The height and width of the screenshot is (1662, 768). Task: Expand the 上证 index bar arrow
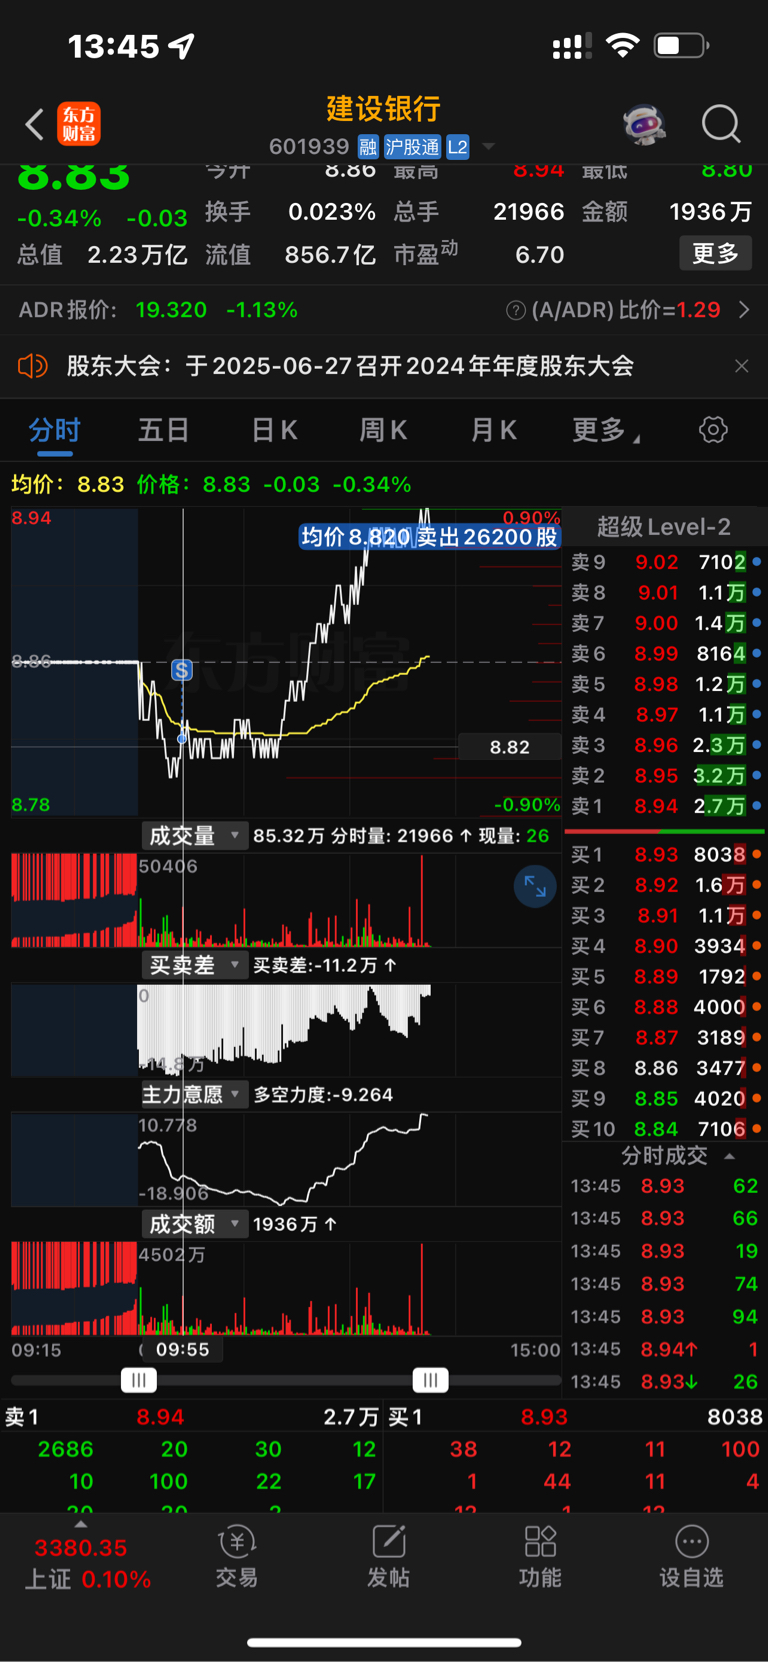(81, 1525)
